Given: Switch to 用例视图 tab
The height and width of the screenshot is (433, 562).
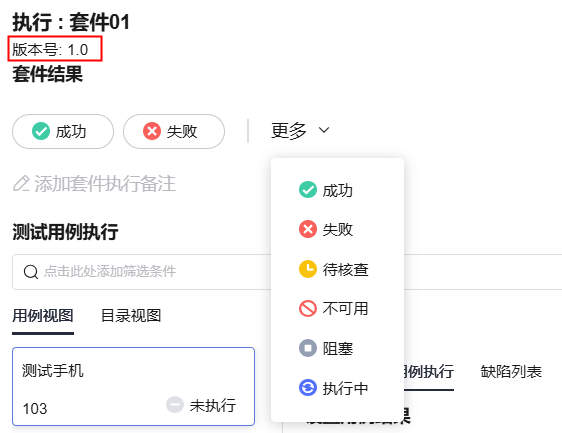Looking at the screenshot, I should 43,316.
